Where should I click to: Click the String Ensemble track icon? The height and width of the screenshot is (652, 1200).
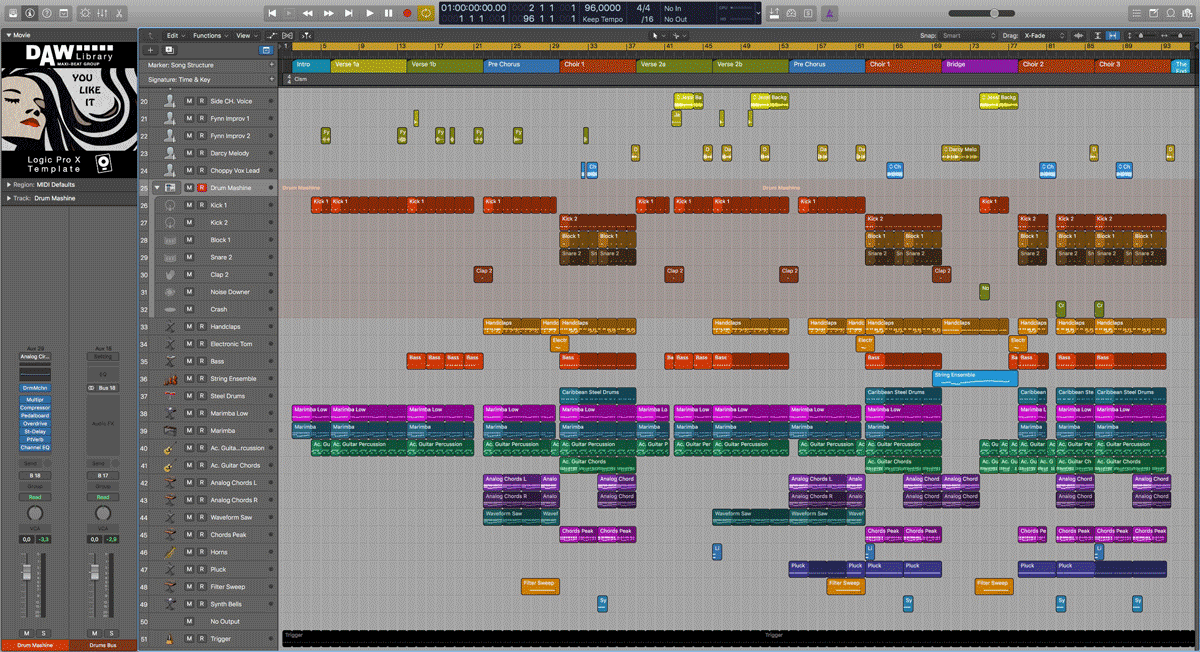[170, 379]
